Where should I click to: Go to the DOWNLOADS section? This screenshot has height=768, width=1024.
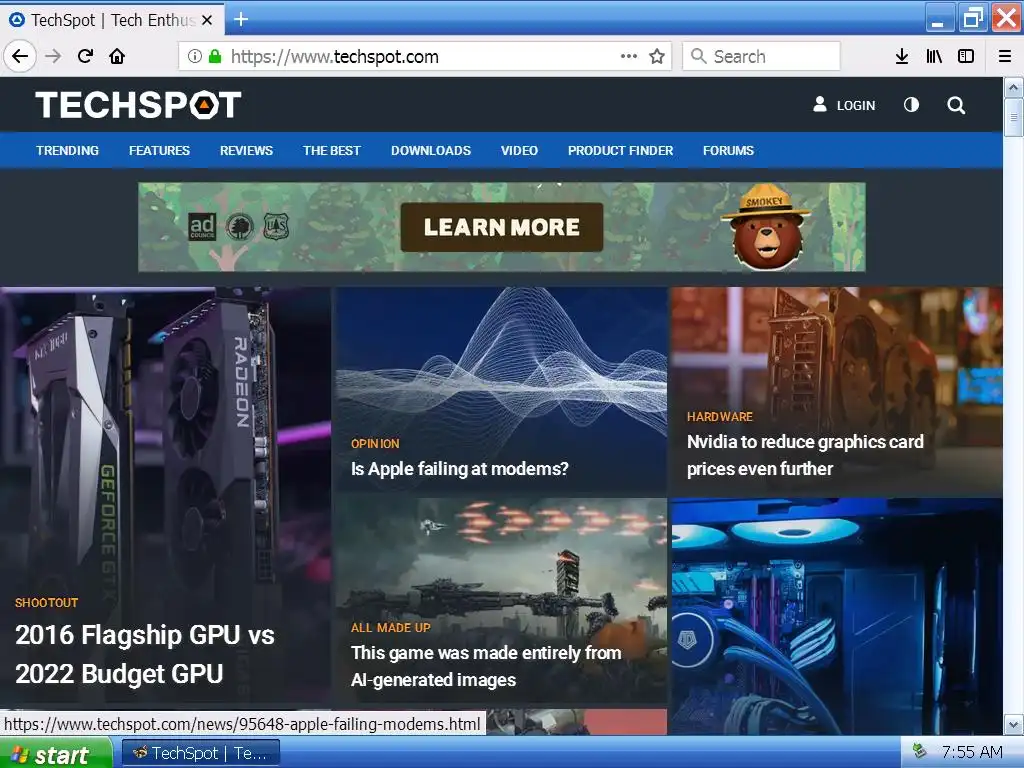[431, 151]
